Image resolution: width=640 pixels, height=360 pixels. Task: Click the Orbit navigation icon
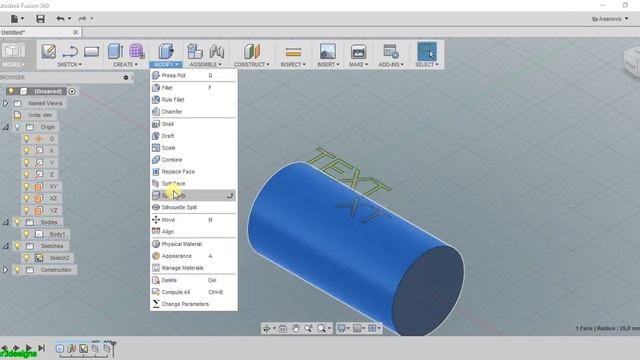pos(267,329)
